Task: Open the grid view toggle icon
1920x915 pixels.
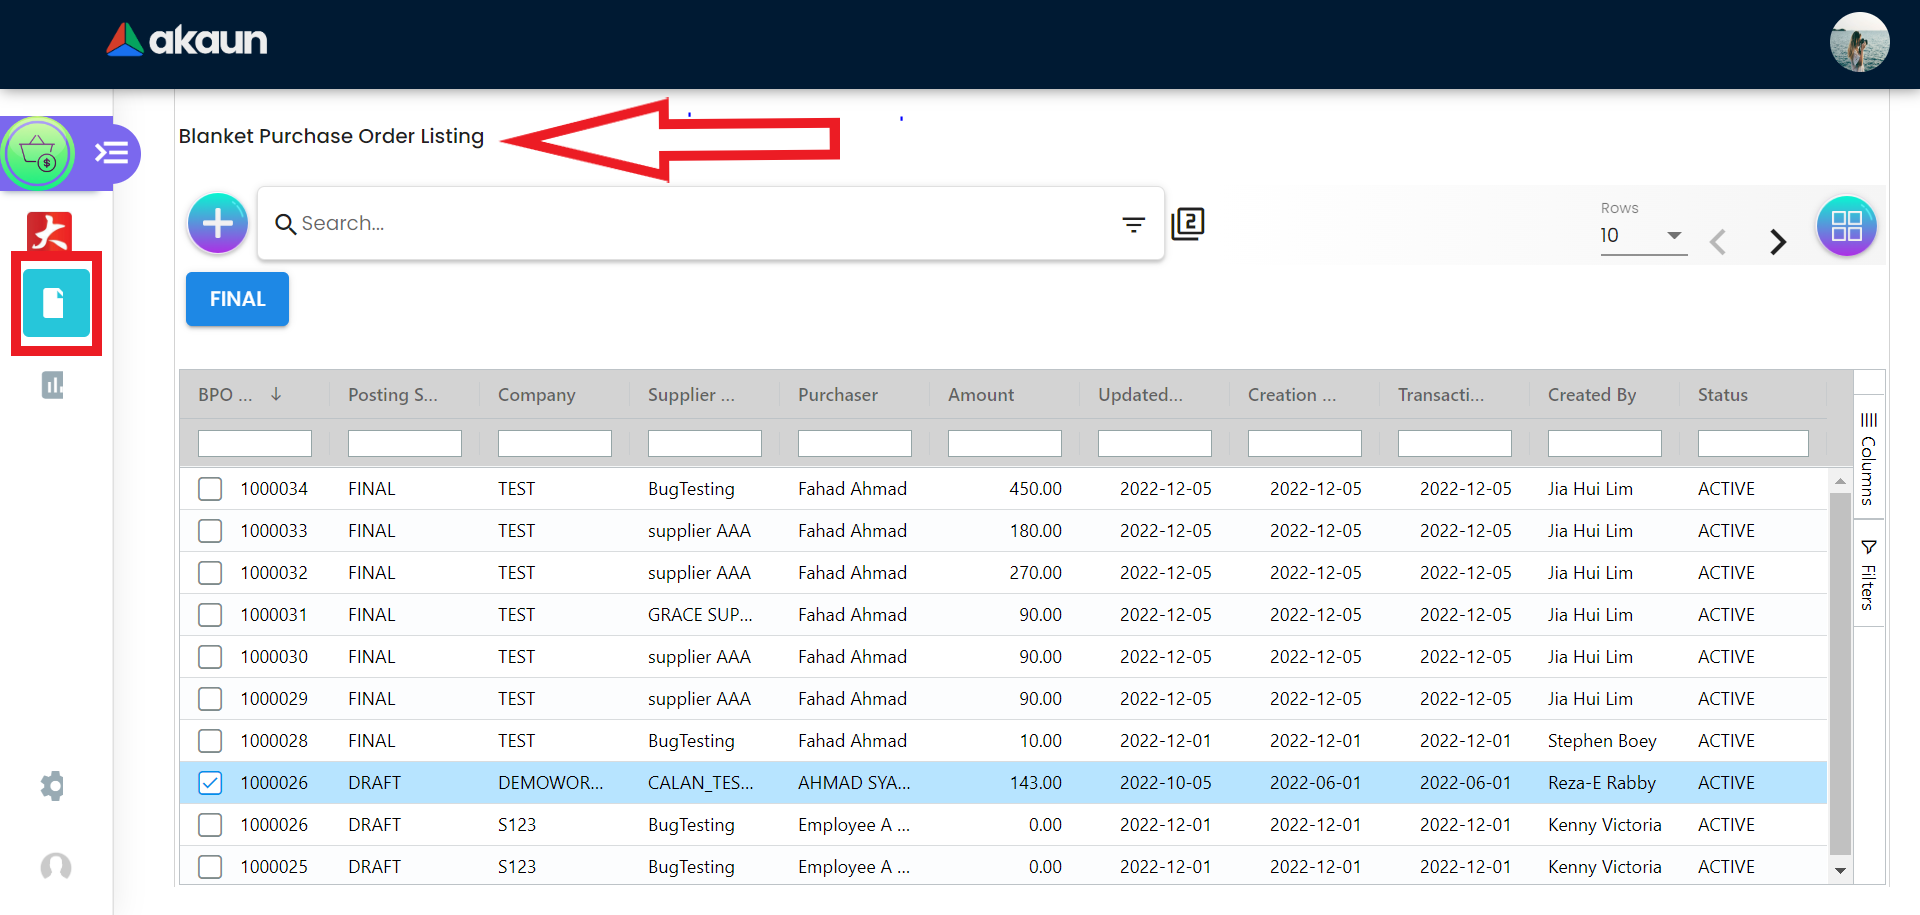Action: pos(1846,226)
